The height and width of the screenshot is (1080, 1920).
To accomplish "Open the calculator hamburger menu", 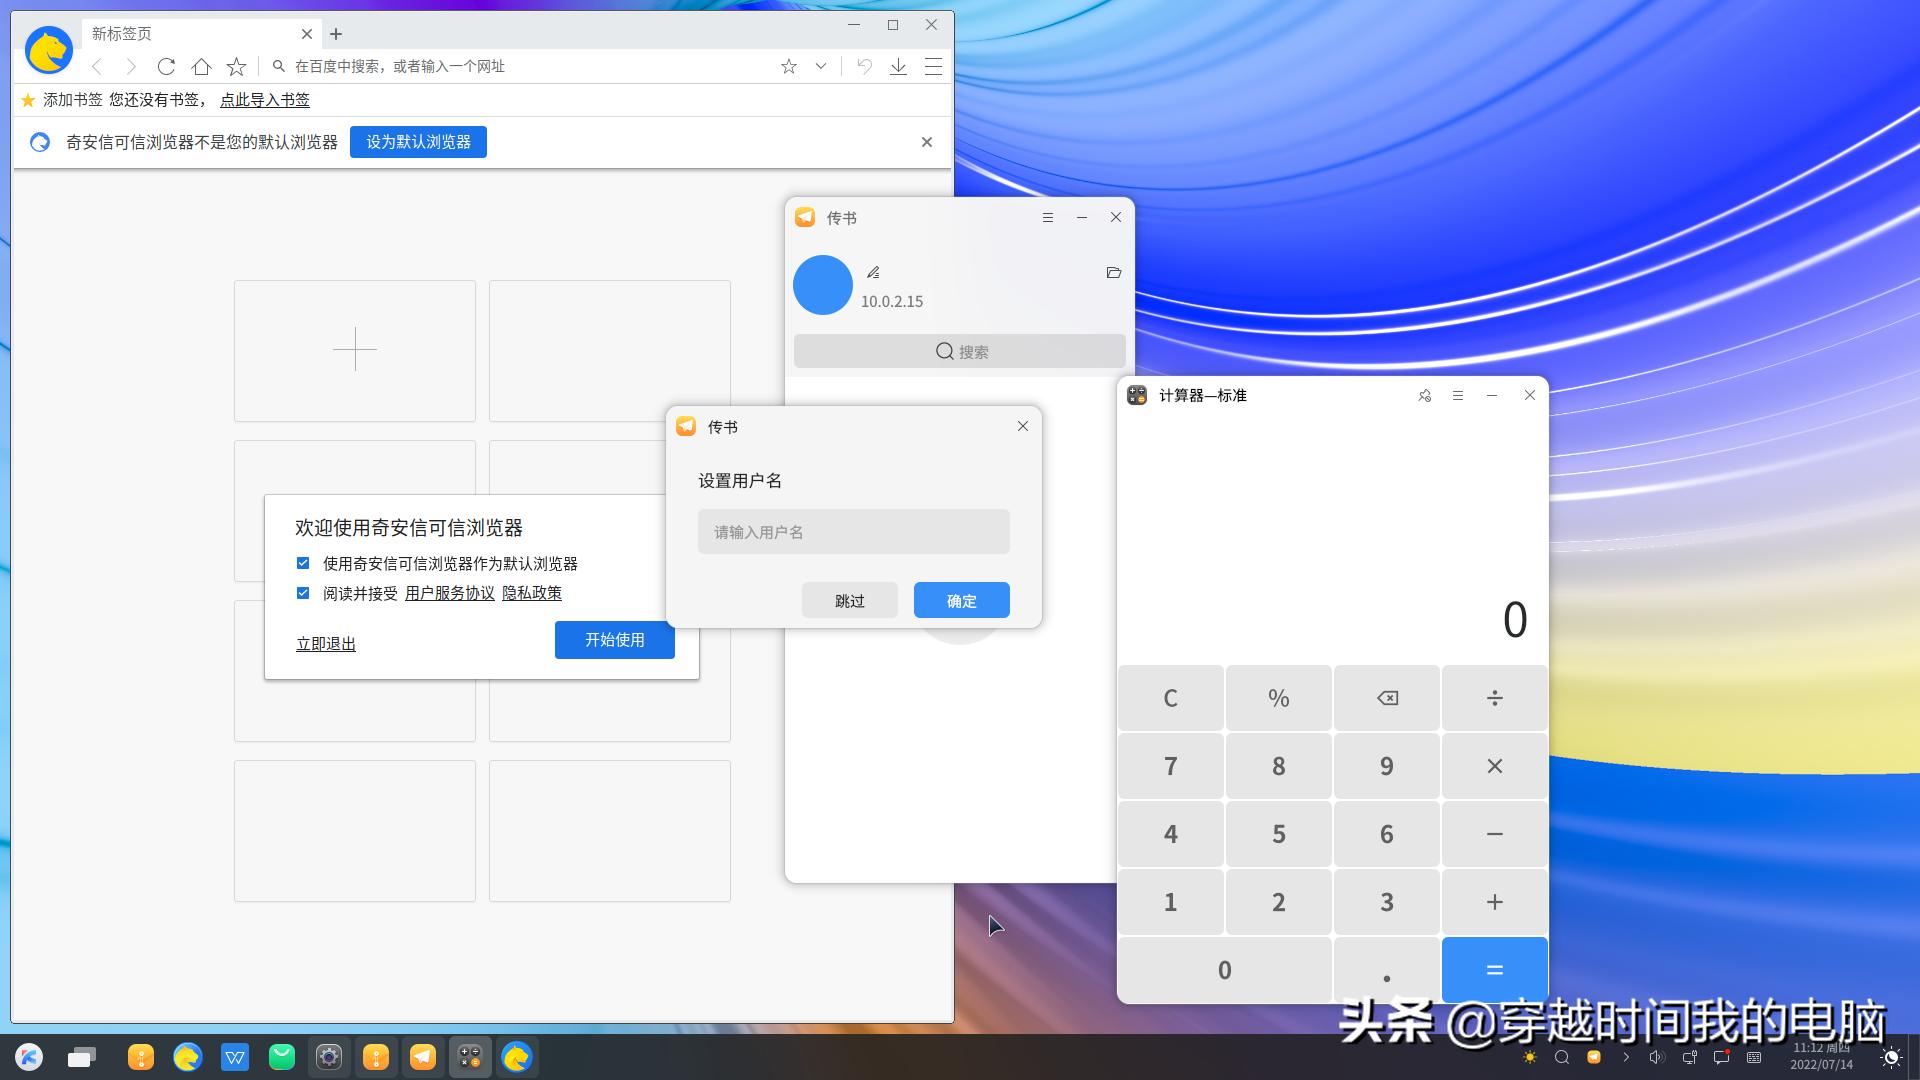I will 1458,395.
